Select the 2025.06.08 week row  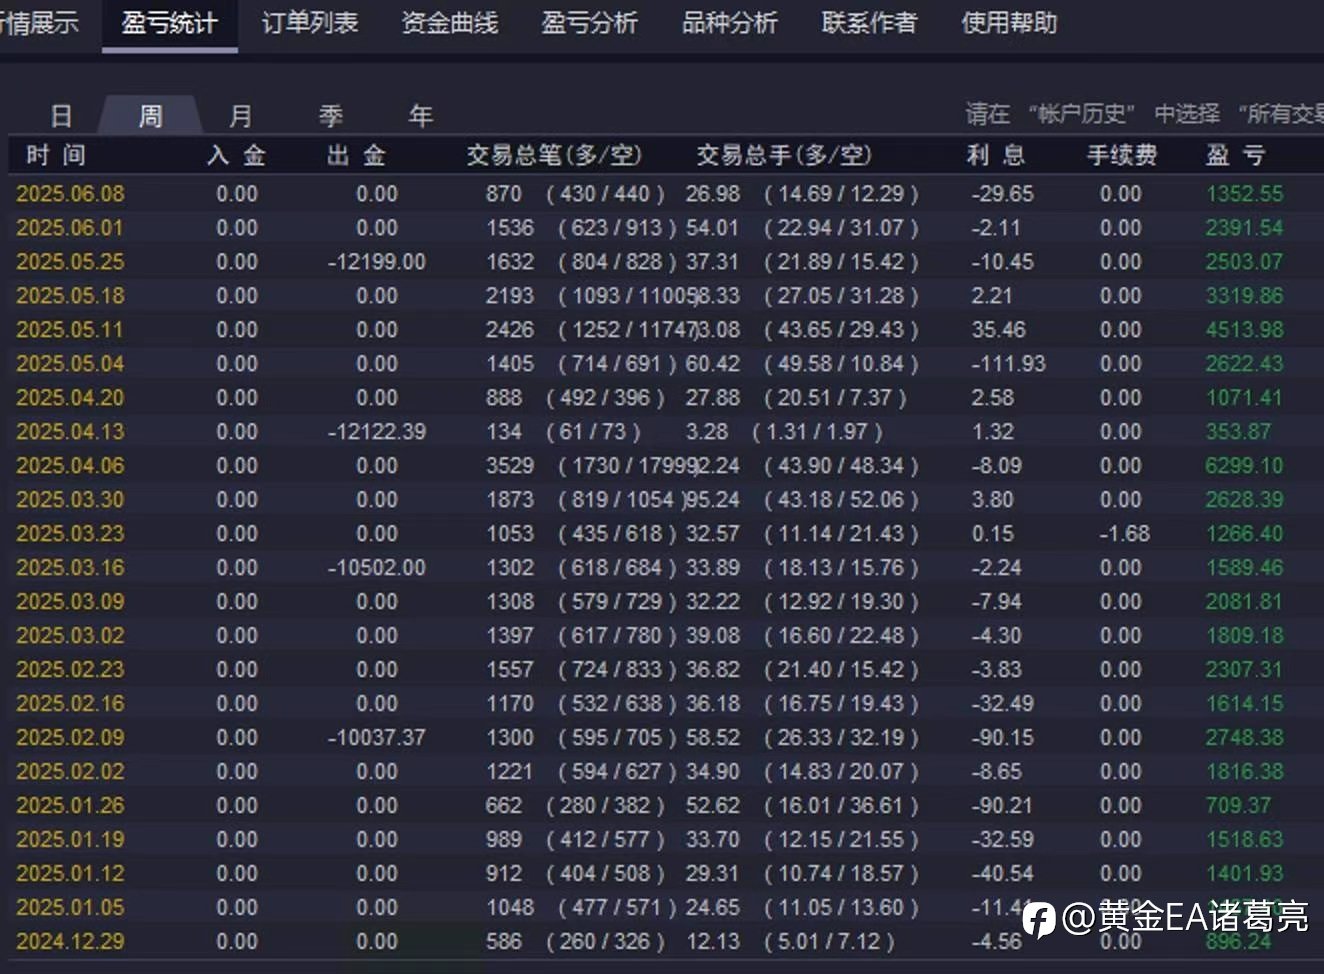[x=662, y=194]
